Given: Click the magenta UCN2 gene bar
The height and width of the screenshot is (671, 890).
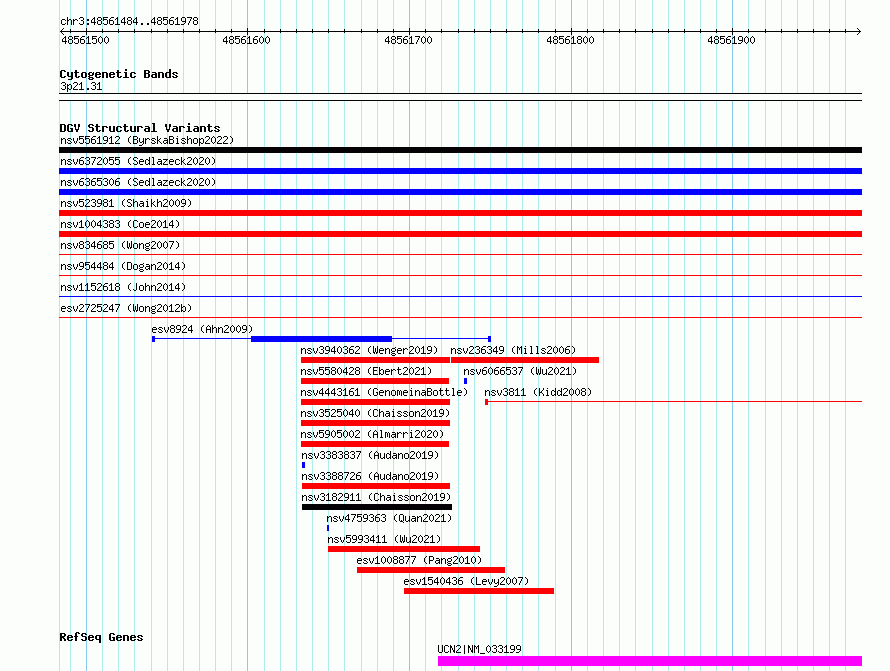Looking at the screenshot, I should point(649,661).
